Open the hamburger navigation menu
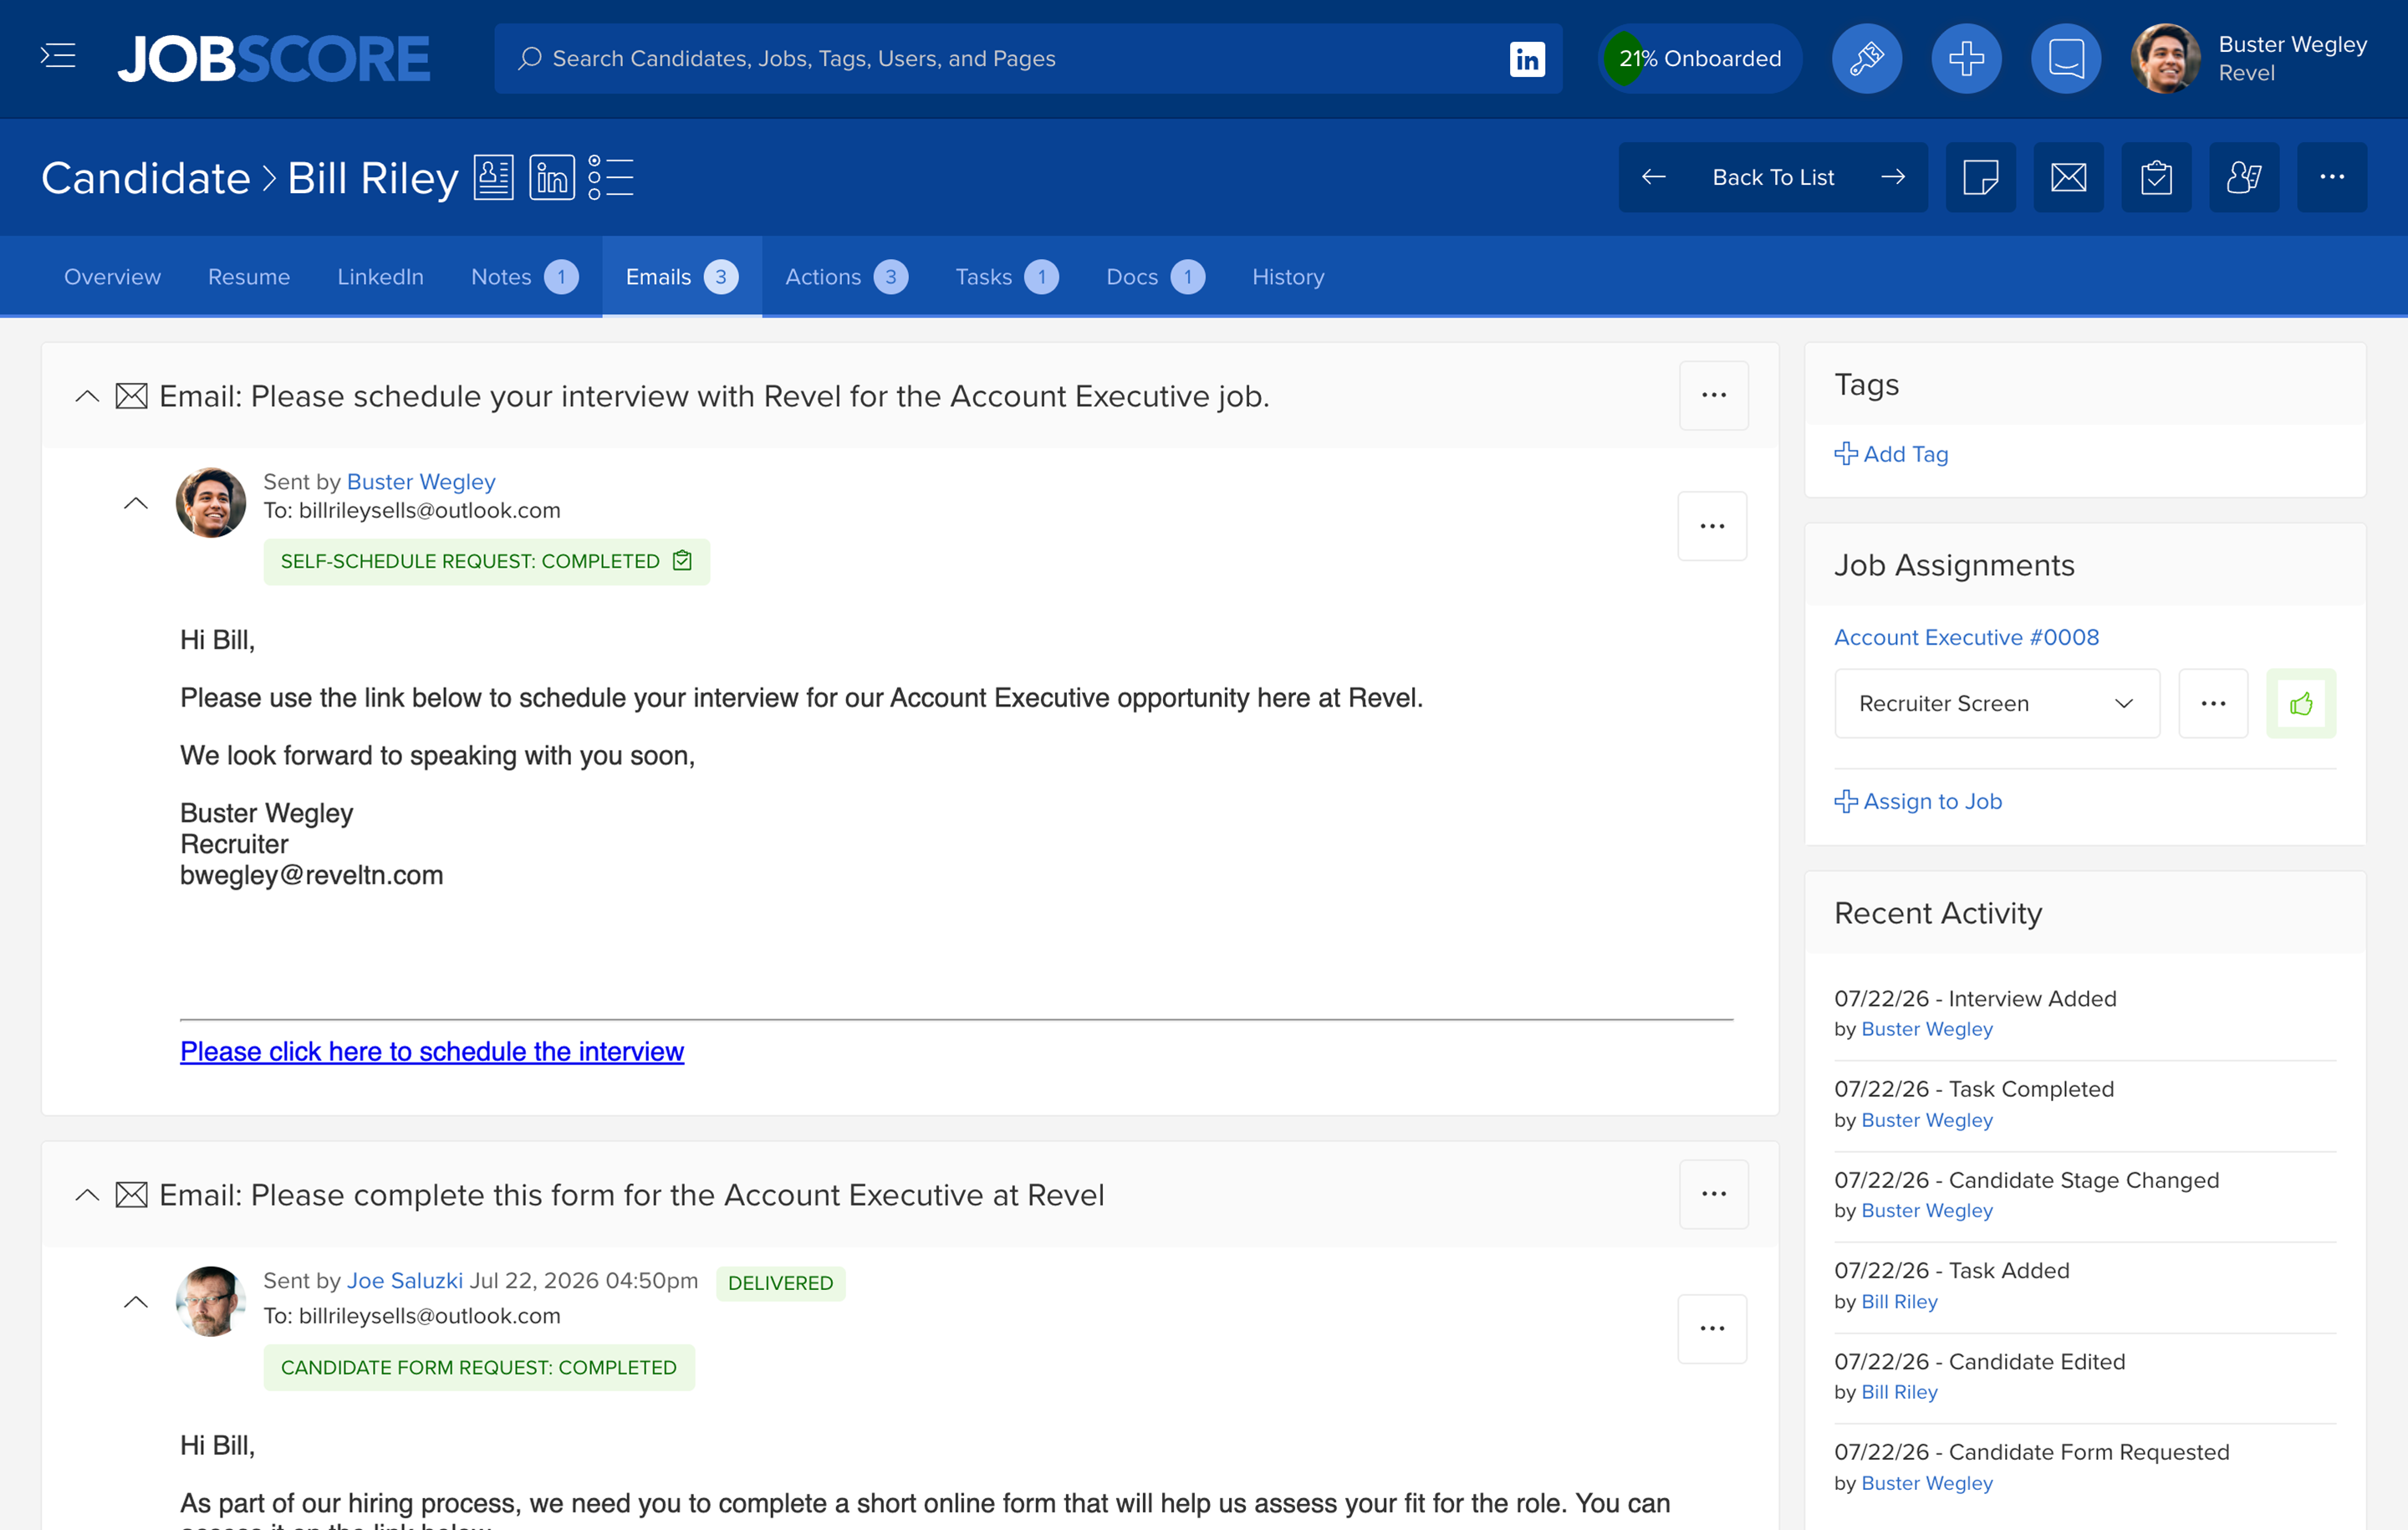Viewport: 2408px width, 1530px height. click(58, 57)
